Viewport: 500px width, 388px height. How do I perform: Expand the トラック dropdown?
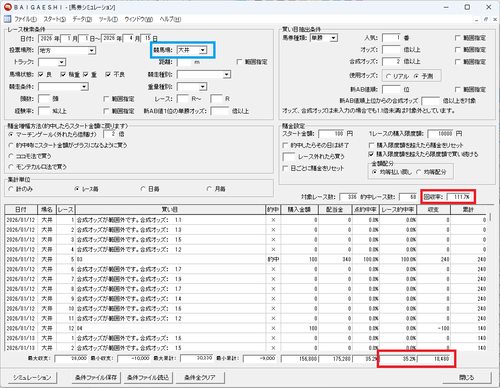point(62,62)
